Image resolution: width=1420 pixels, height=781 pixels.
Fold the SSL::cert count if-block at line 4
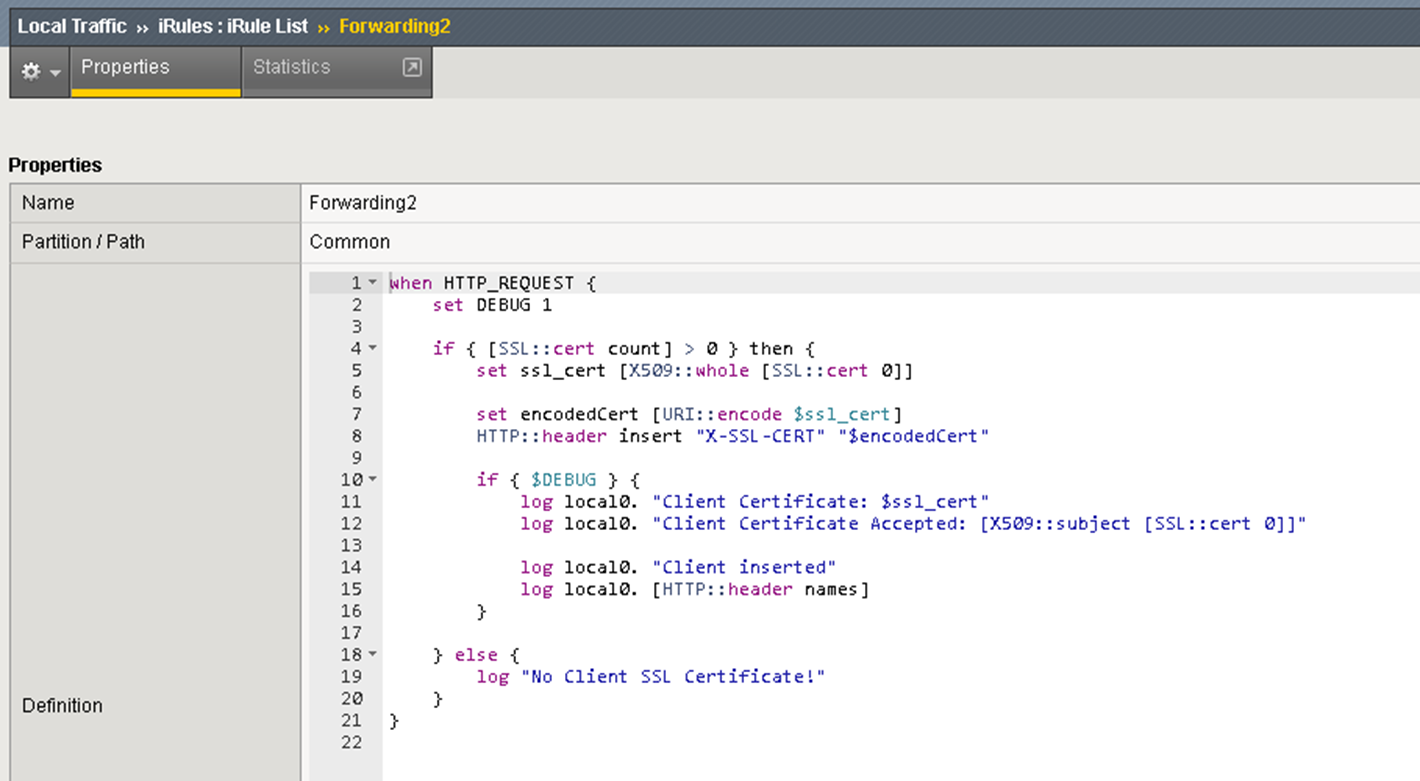point(373,349)
